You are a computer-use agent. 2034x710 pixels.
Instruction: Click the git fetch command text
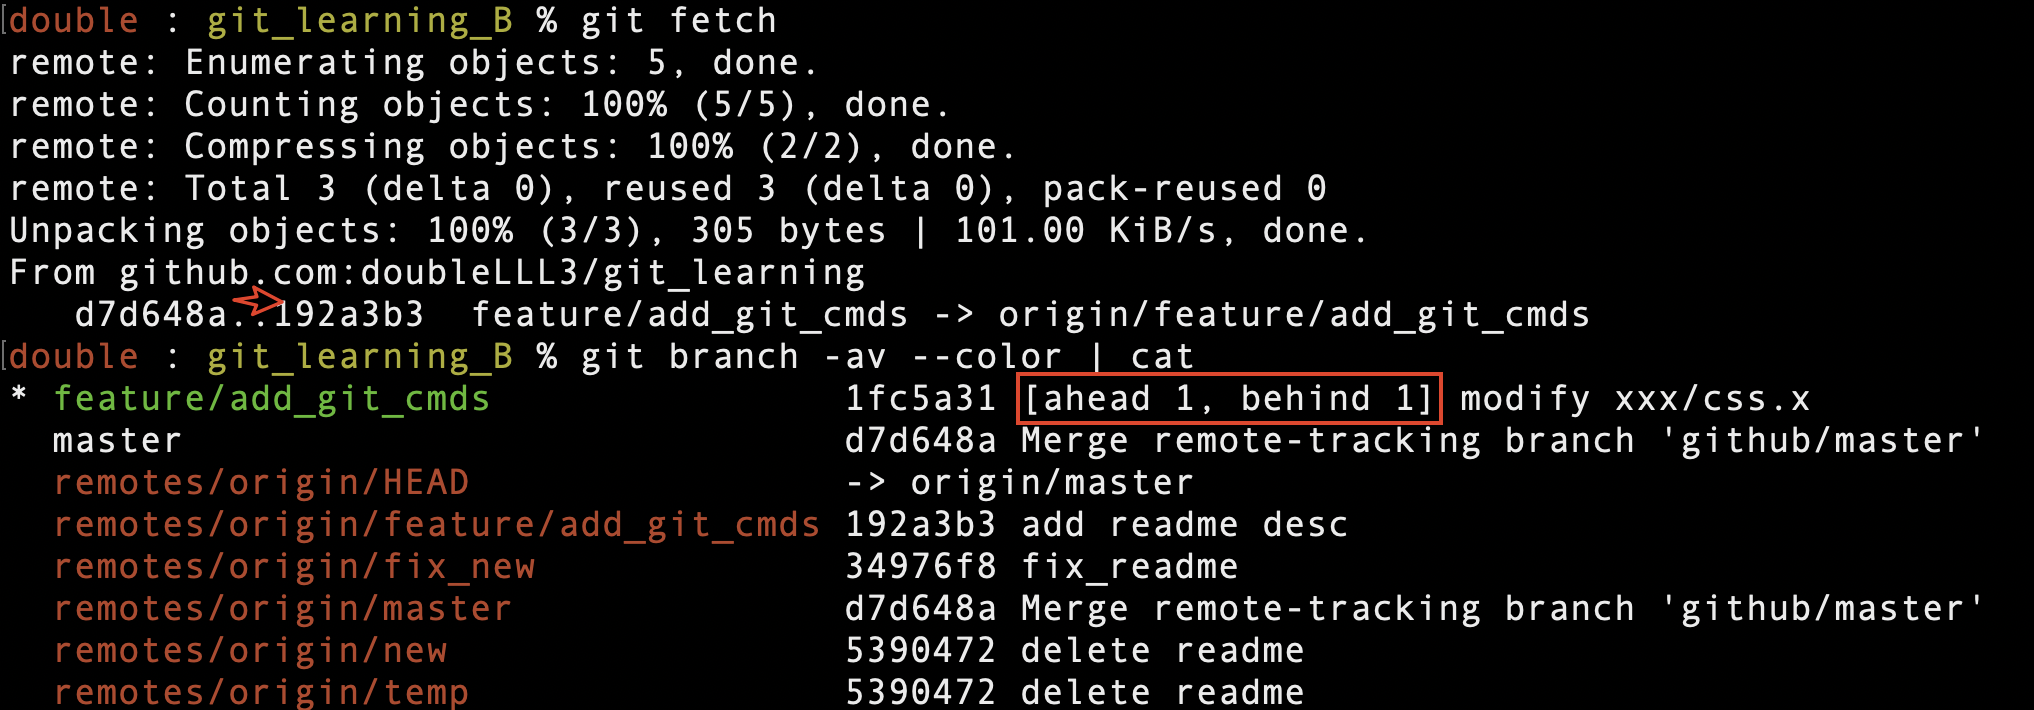click(x=679, y=21)
